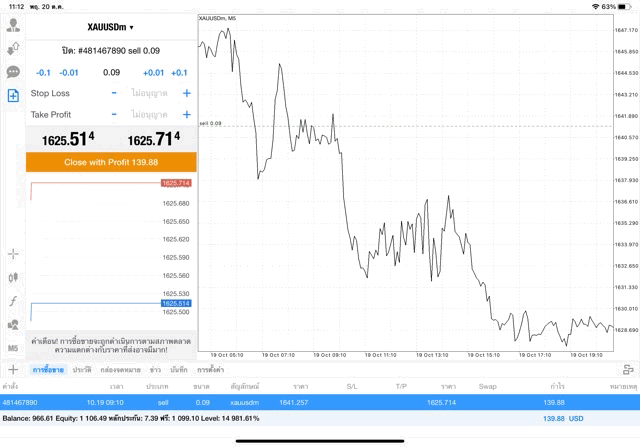Switch to the กล่องจดหมาย tab
The width and height of the screenshot is (640, 447).
pos(120,370)
